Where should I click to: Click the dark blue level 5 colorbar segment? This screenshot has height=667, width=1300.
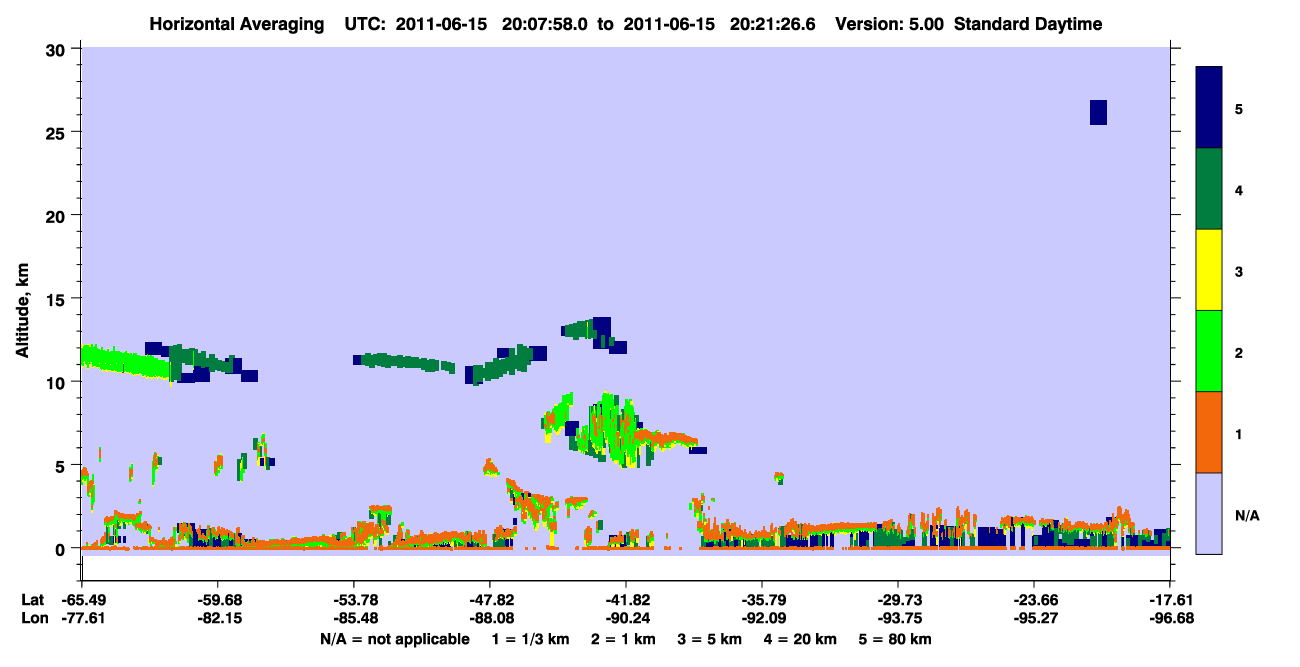pos(1209,108)
